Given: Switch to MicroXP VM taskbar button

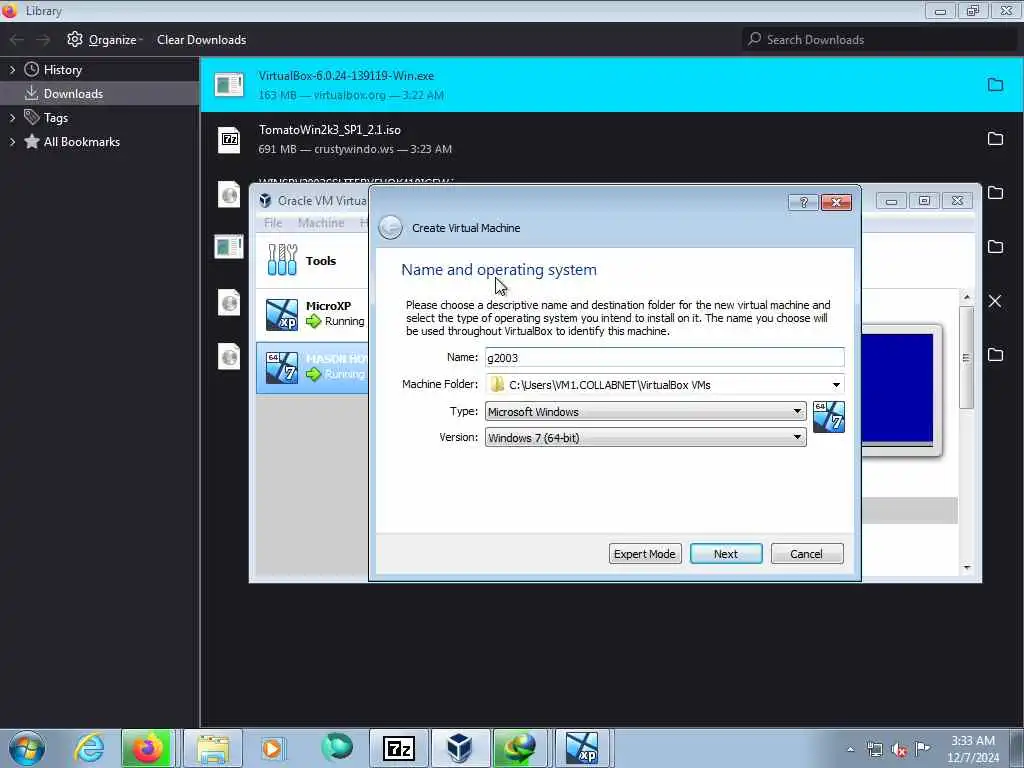Looking at the screenshot, I should tap(582, 748).
